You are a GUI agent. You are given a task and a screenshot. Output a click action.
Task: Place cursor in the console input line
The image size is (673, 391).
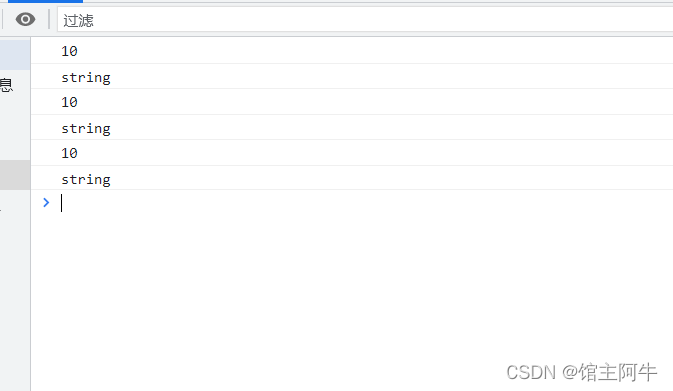pyautogui.click(x=365, y=203)
